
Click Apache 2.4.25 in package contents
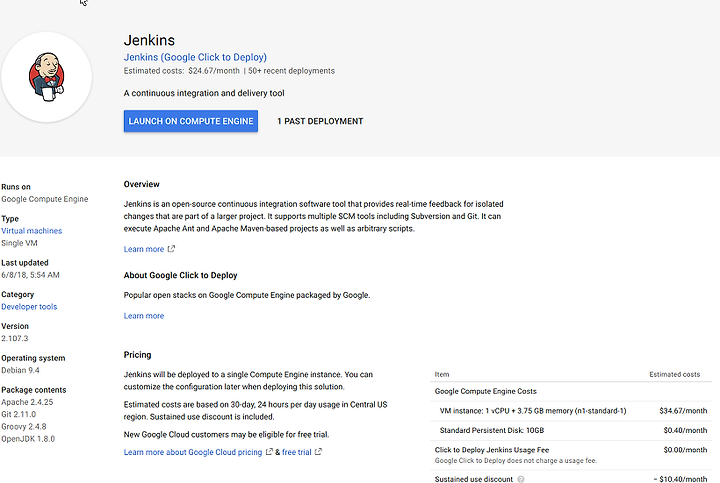tap(27, 402)
